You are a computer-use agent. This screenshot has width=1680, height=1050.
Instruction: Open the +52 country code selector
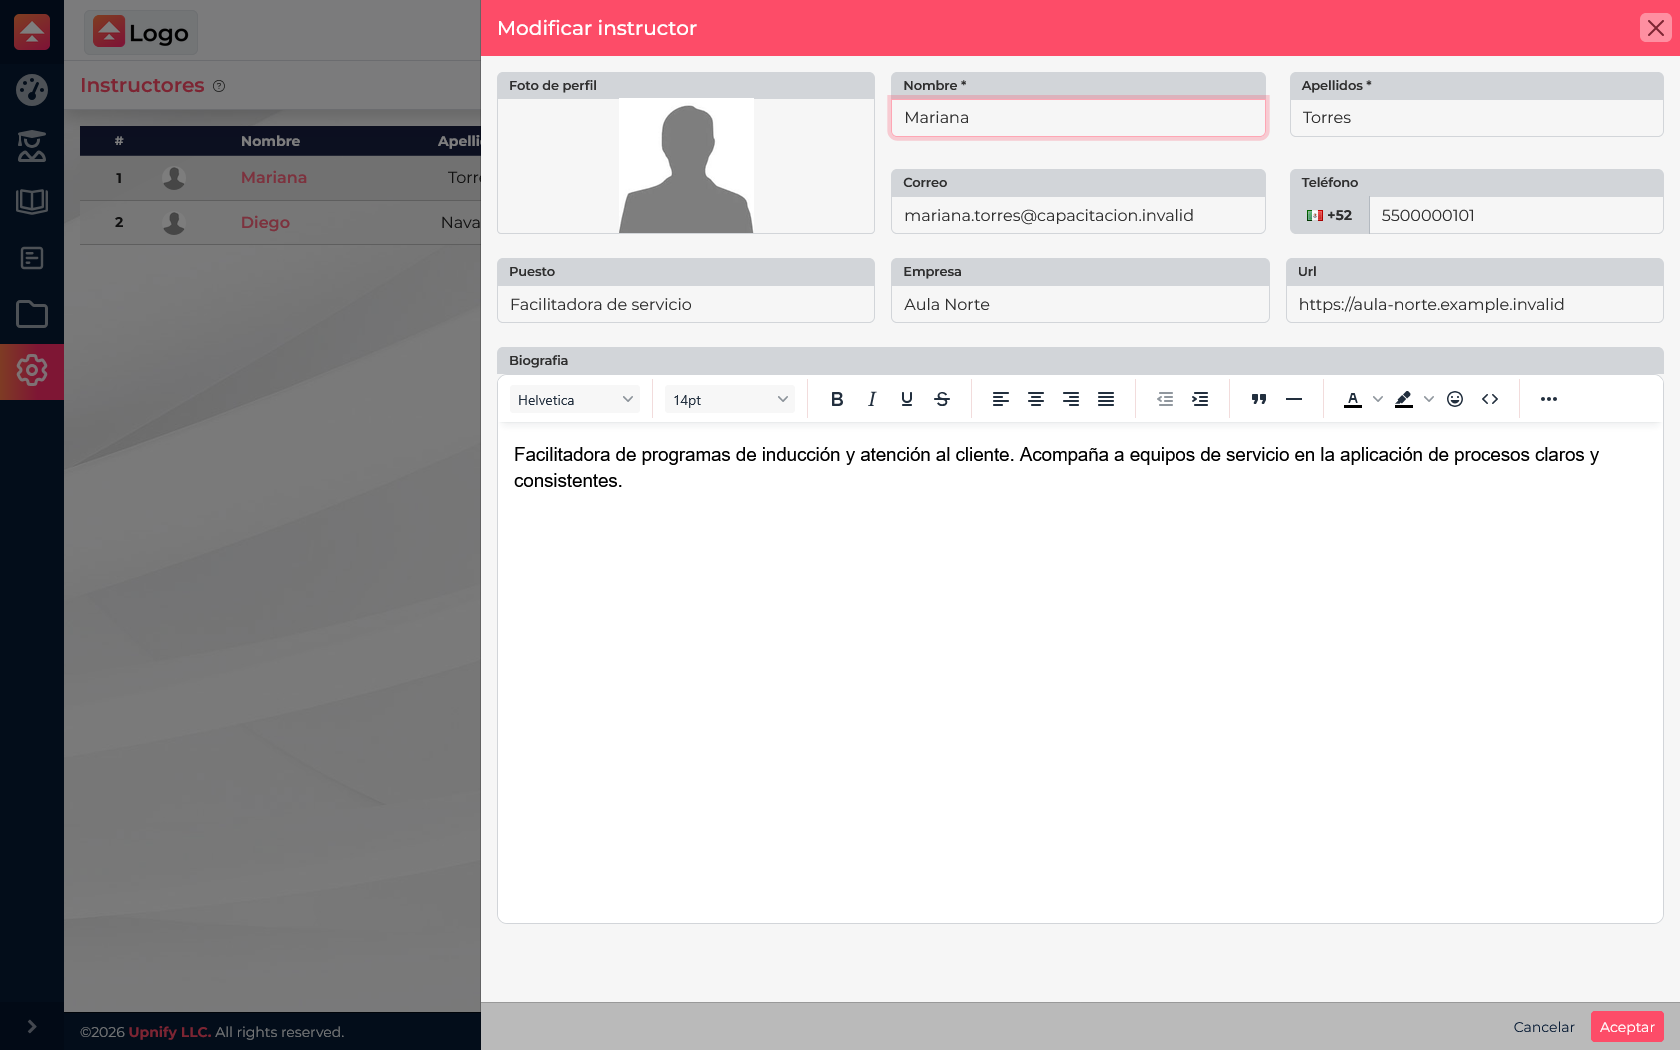[1329, 215]
